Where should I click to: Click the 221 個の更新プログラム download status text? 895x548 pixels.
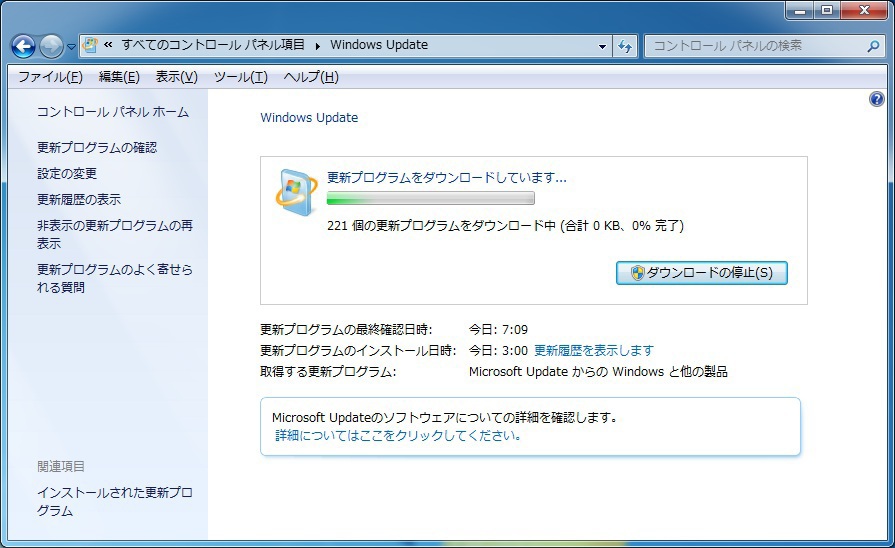coord(505,225)
